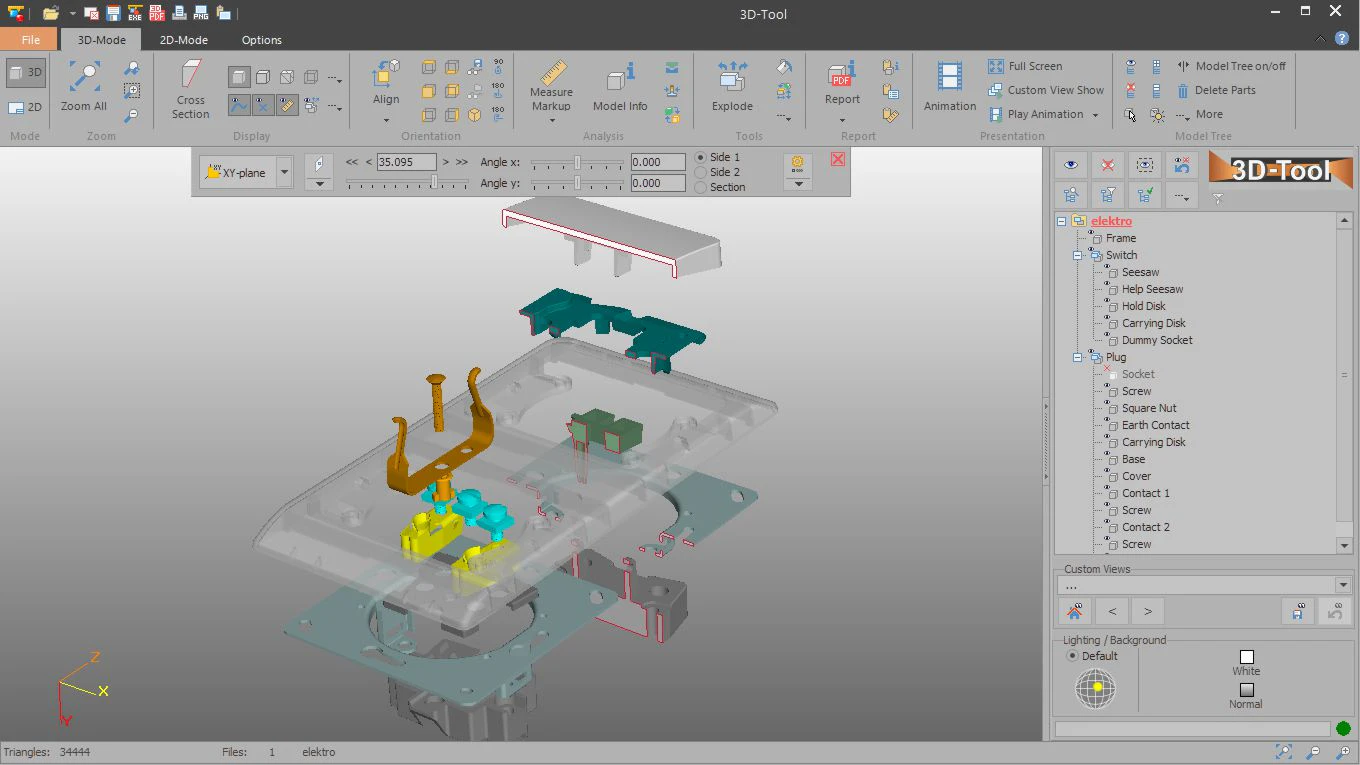1360x765 pixels.
Task: Launch the Explode tool
Action: point(731,88)
